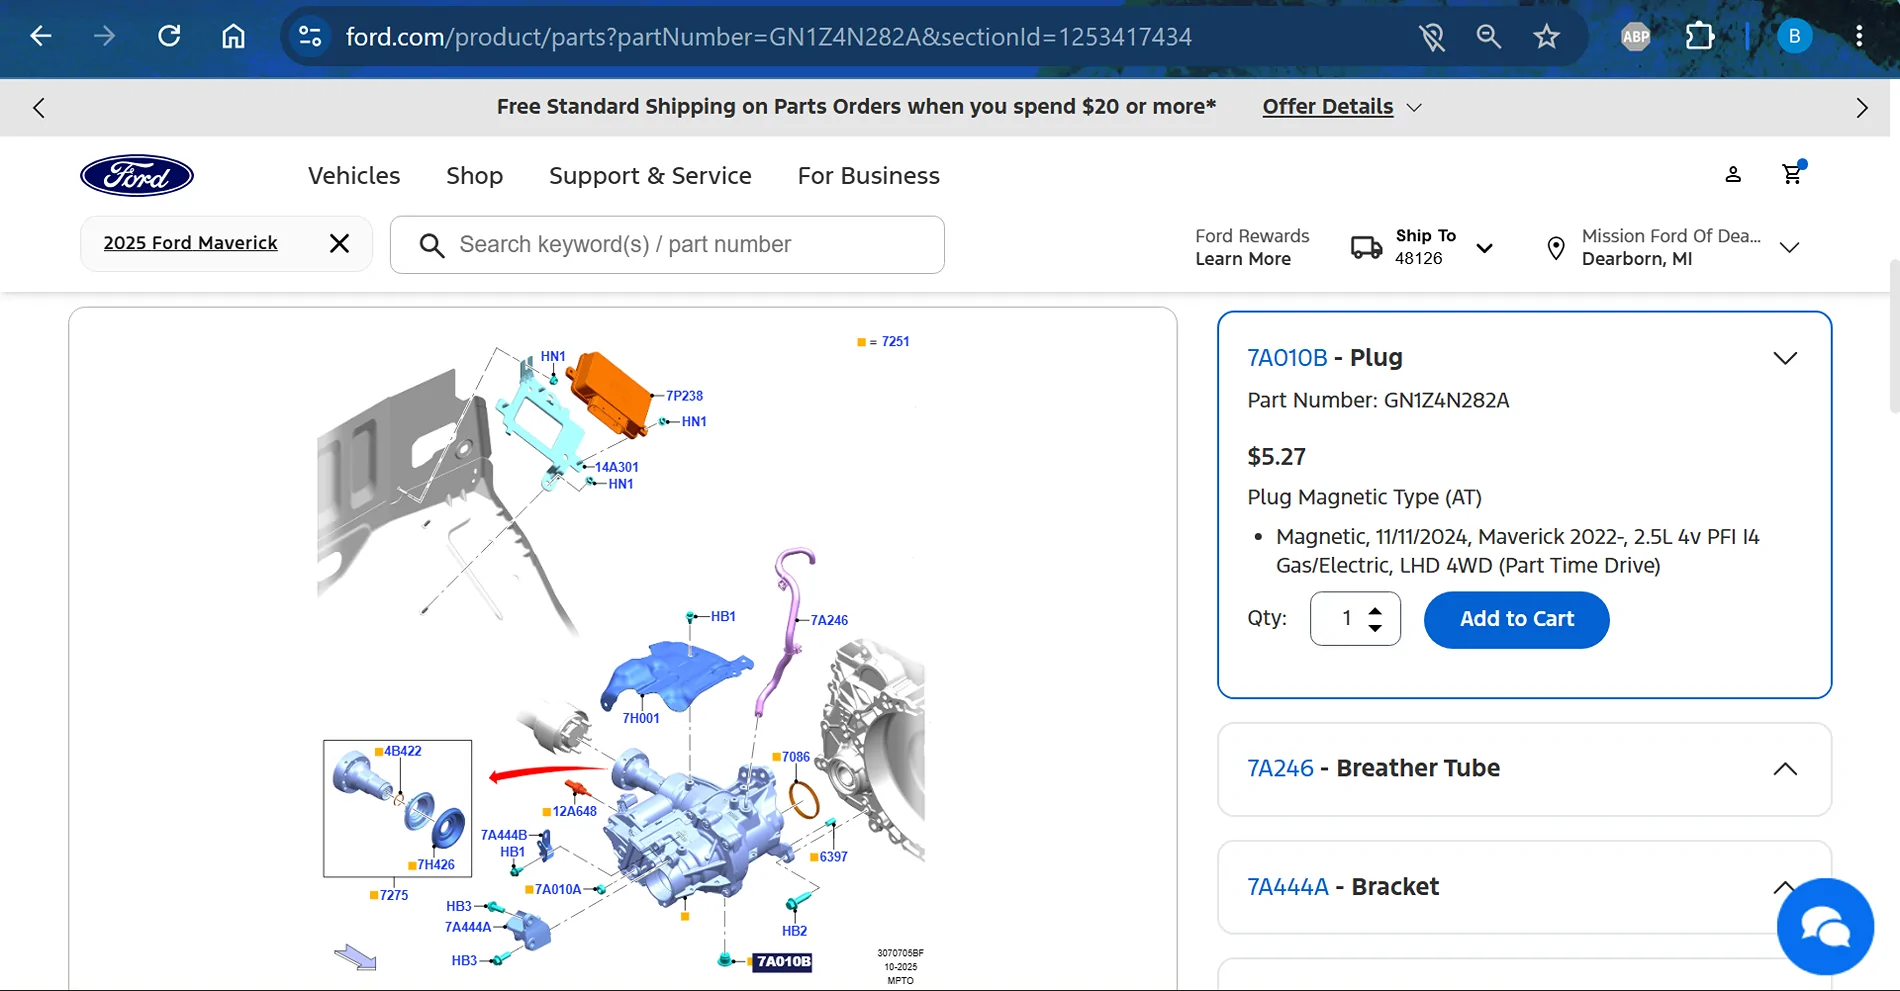Image resolution: width=1900 pixels, height=991 pixels.
Task: Go back to the previous browser page
Action: pyautogui.click(x=40, y=37)
